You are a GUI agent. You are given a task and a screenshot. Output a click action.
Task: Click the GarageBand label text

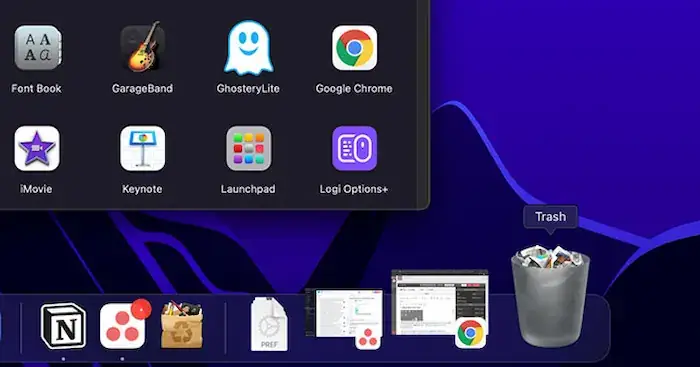coord(142,88)
